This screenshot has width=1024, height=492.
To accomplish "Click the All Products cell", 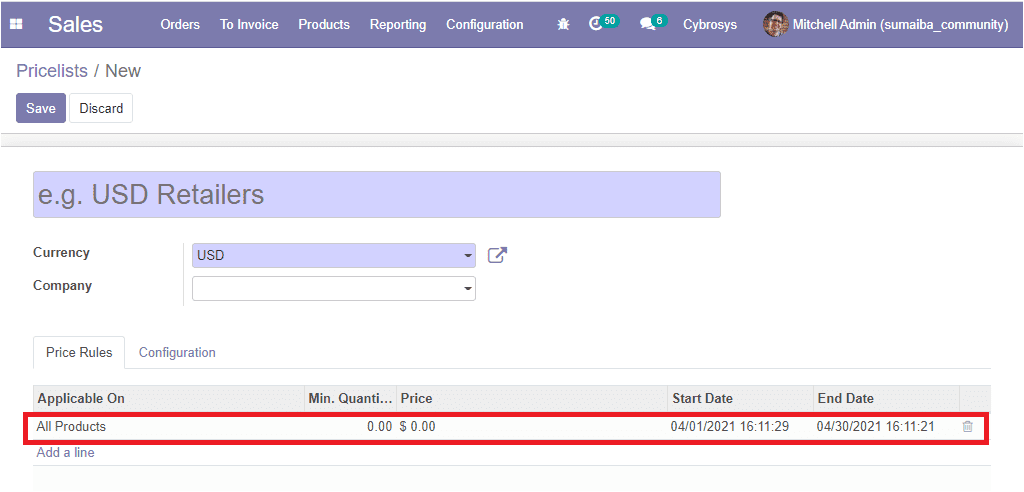I will [71, 427].
